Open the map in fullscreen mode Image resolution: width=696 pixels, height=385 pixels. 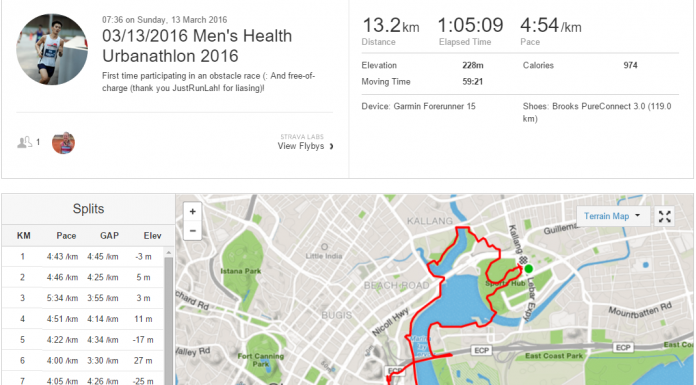(x=664, y=217)
